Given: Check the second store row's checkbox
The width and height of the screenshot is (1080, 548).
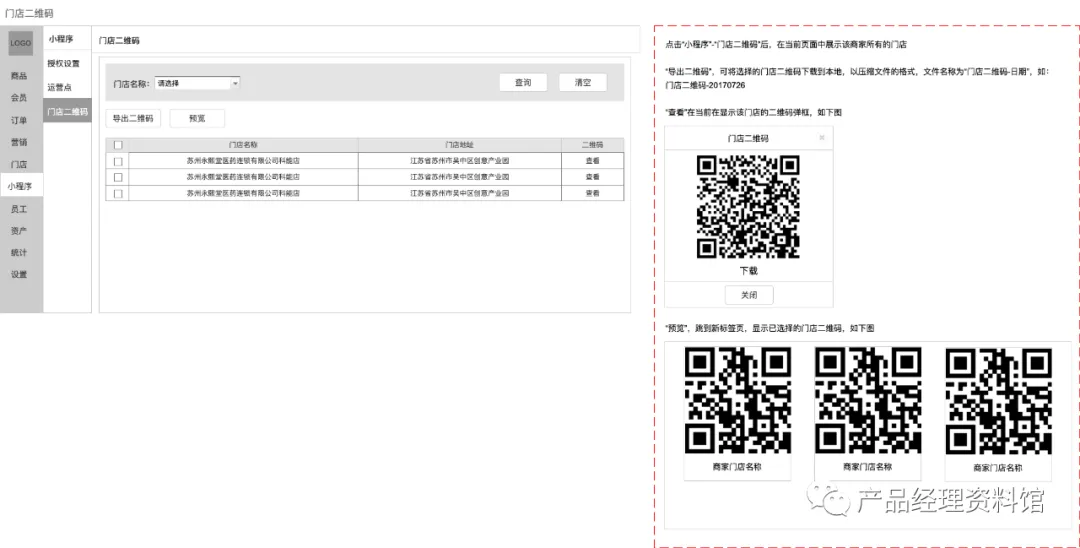Looking at the screenshot, I should 118,177.
